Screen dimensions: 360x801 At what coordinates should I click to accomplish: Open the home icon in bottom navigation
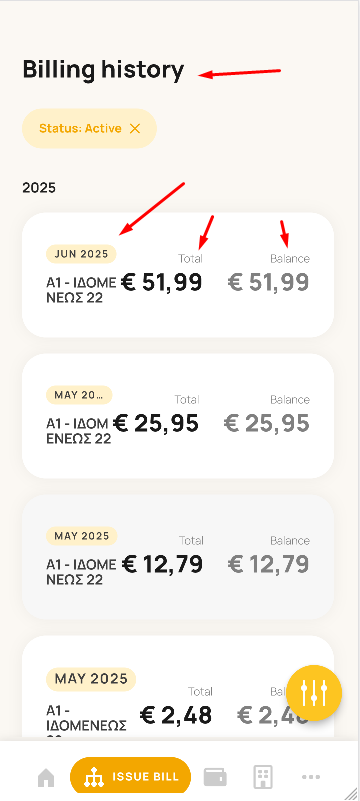tap(46, 778)
